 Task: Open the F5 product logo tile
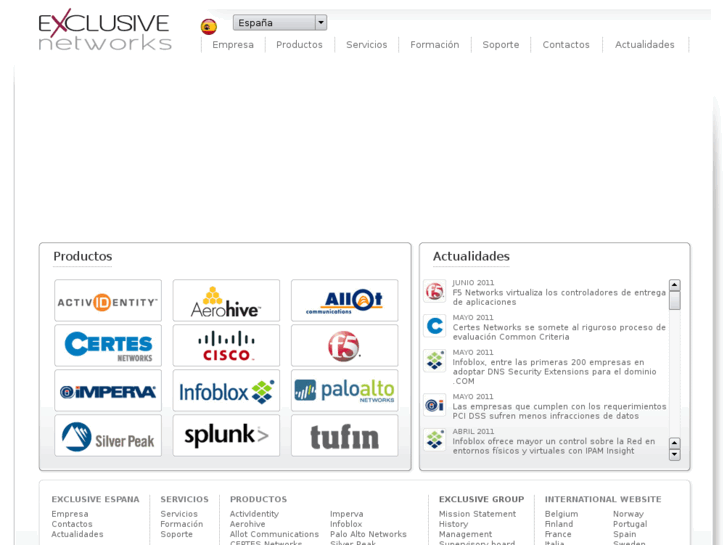click(344, 346)
